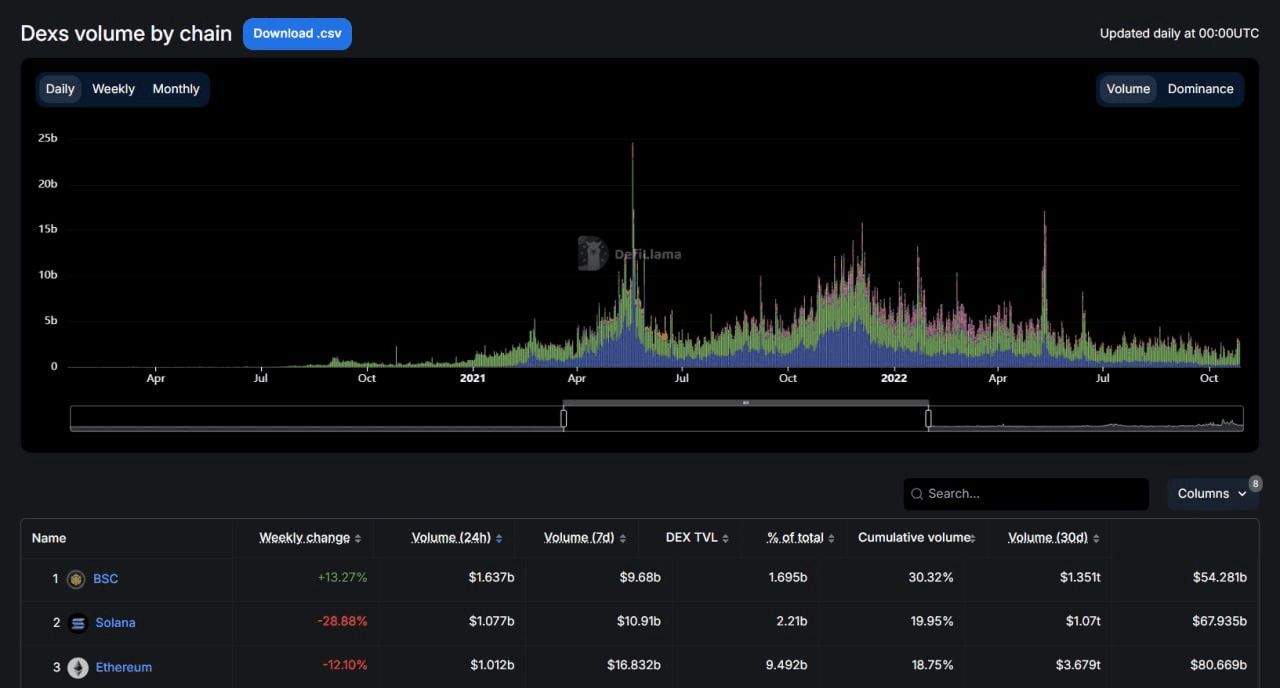Click the Download .csv button
The image size is (1280, 688).
pyautogui.click(x=297, y=33)
